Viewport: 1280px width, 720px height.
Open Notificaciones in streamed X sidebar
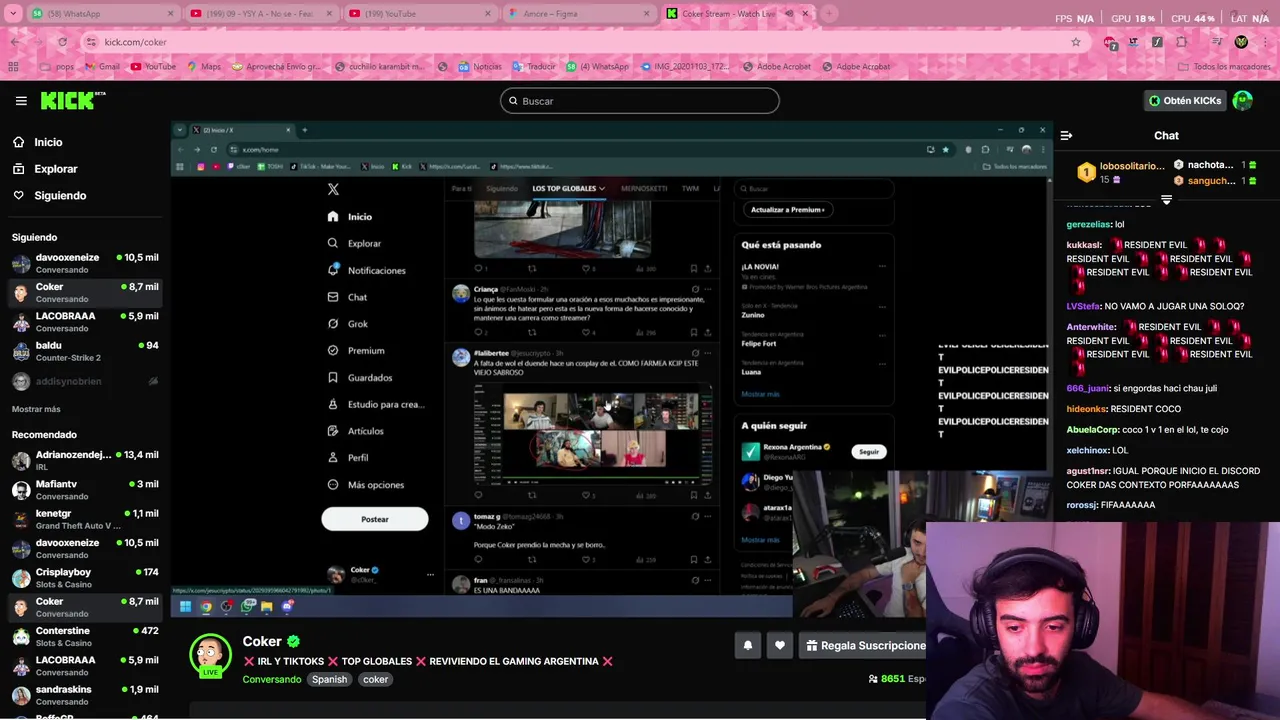[366, 270]
